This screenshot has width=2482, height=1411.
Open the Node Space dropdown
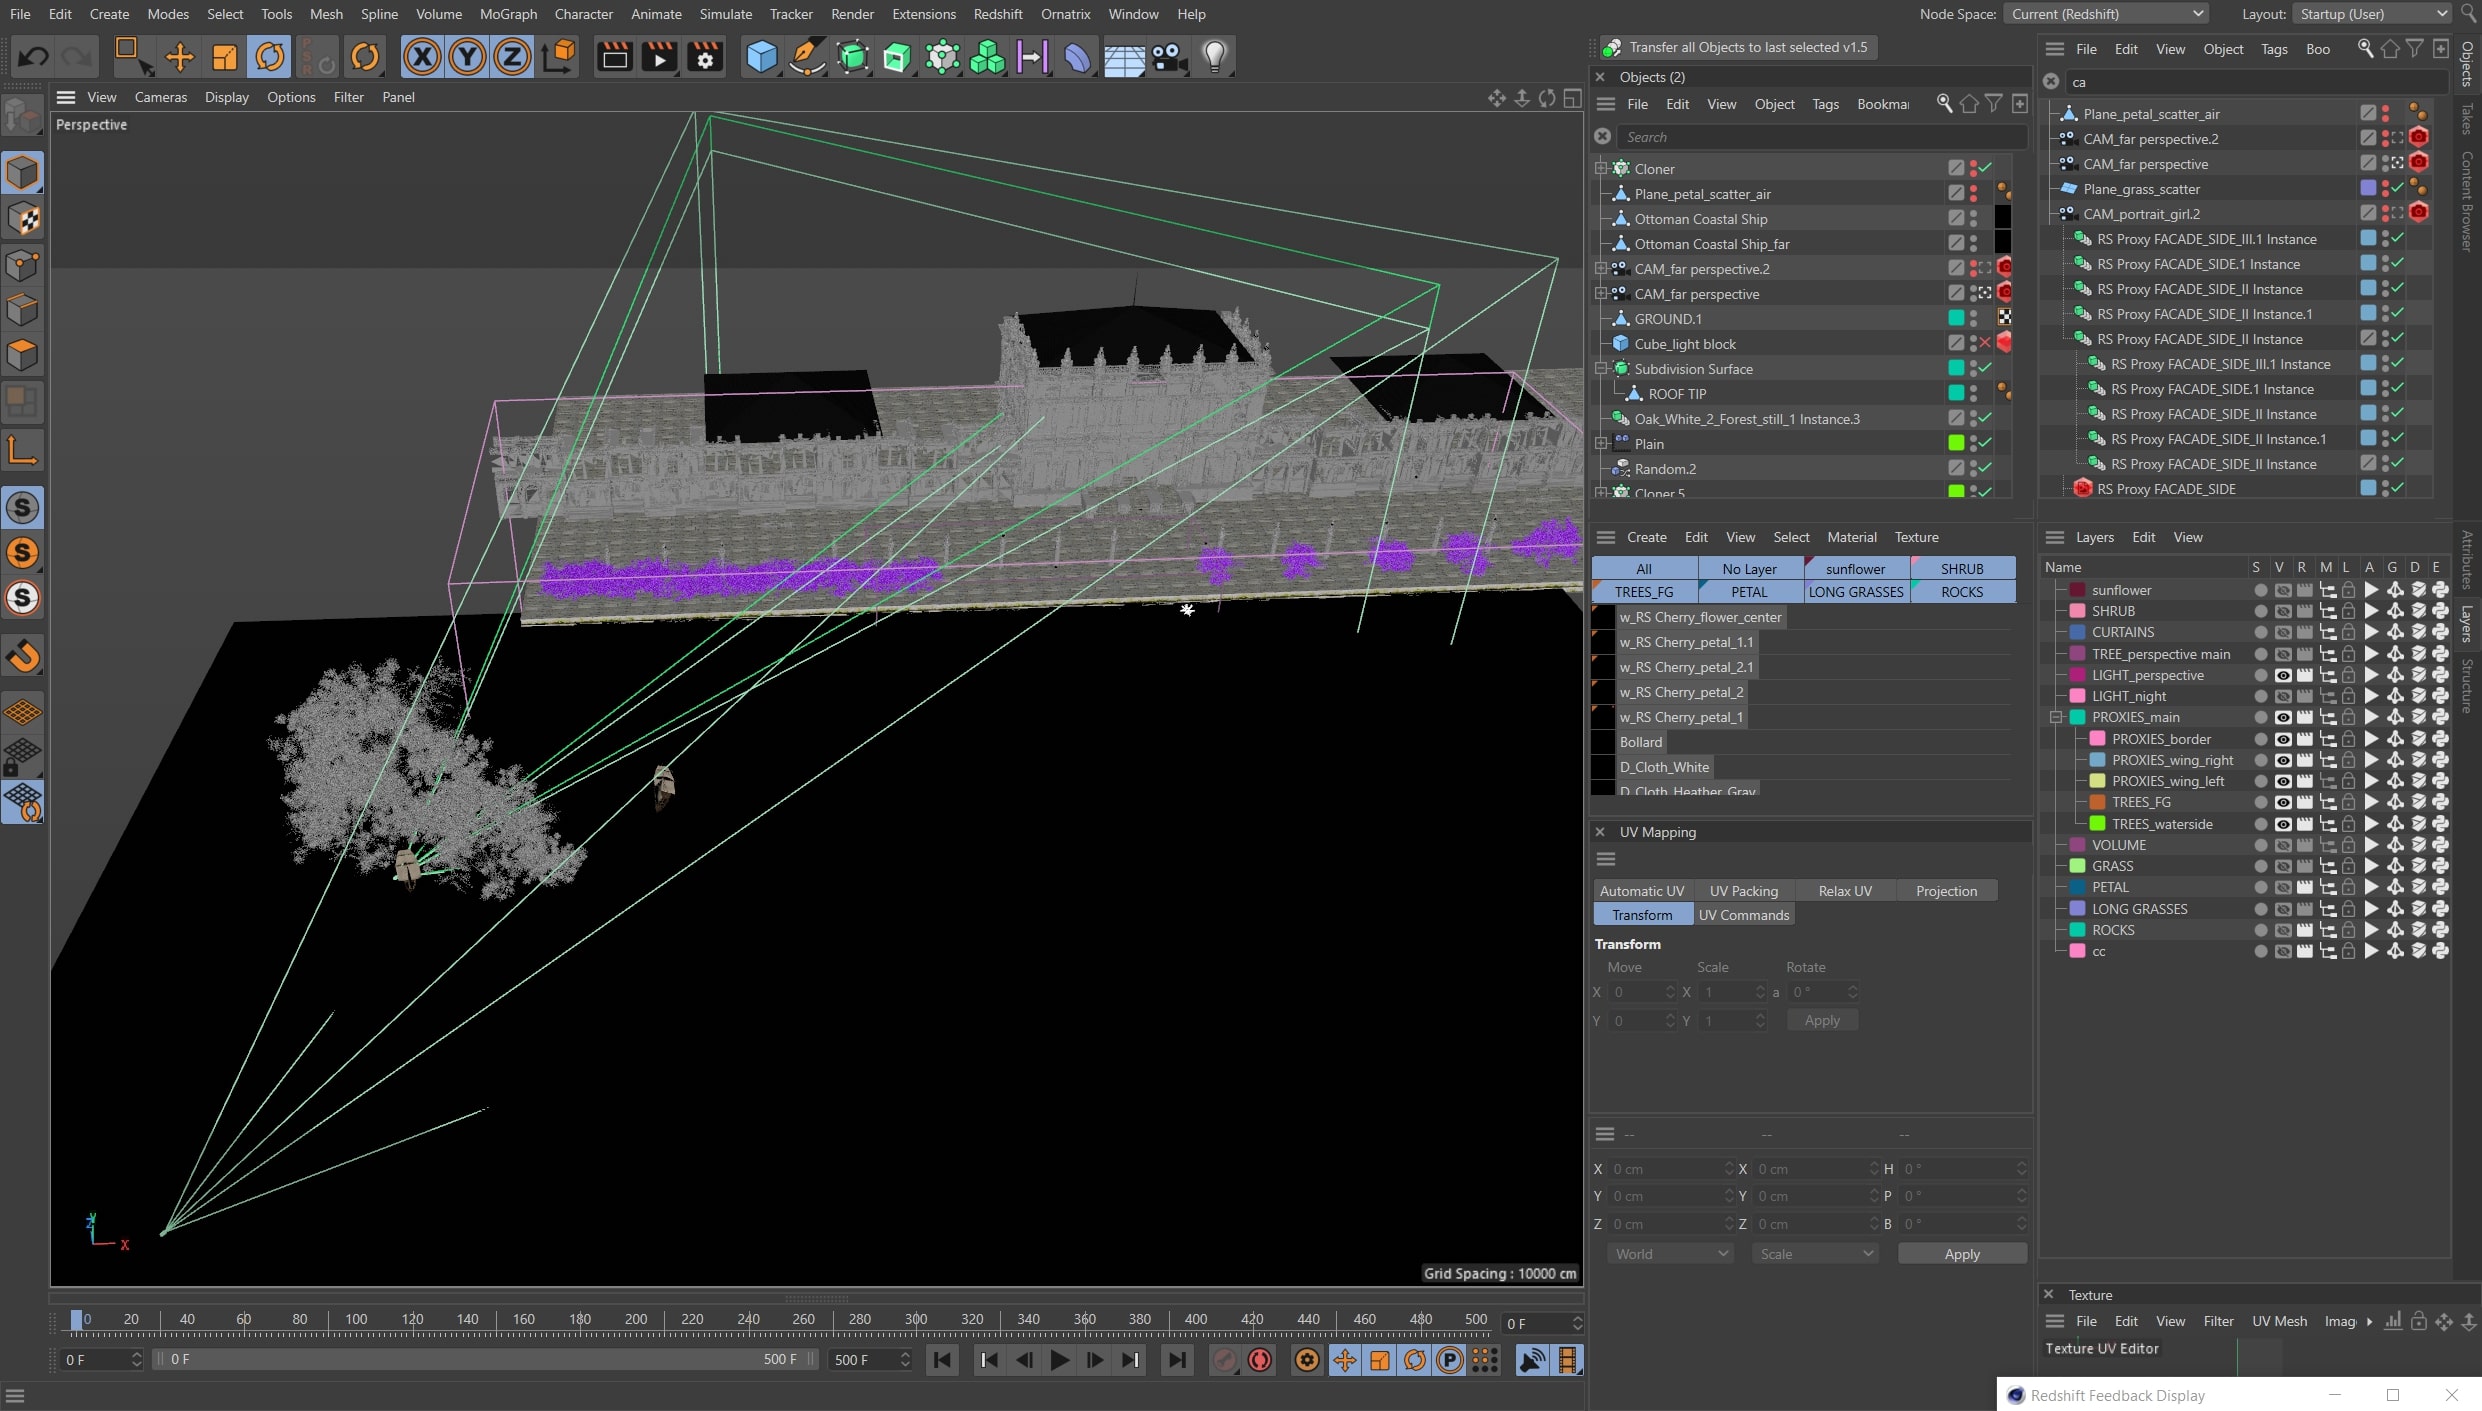[x=2104, y=14]
